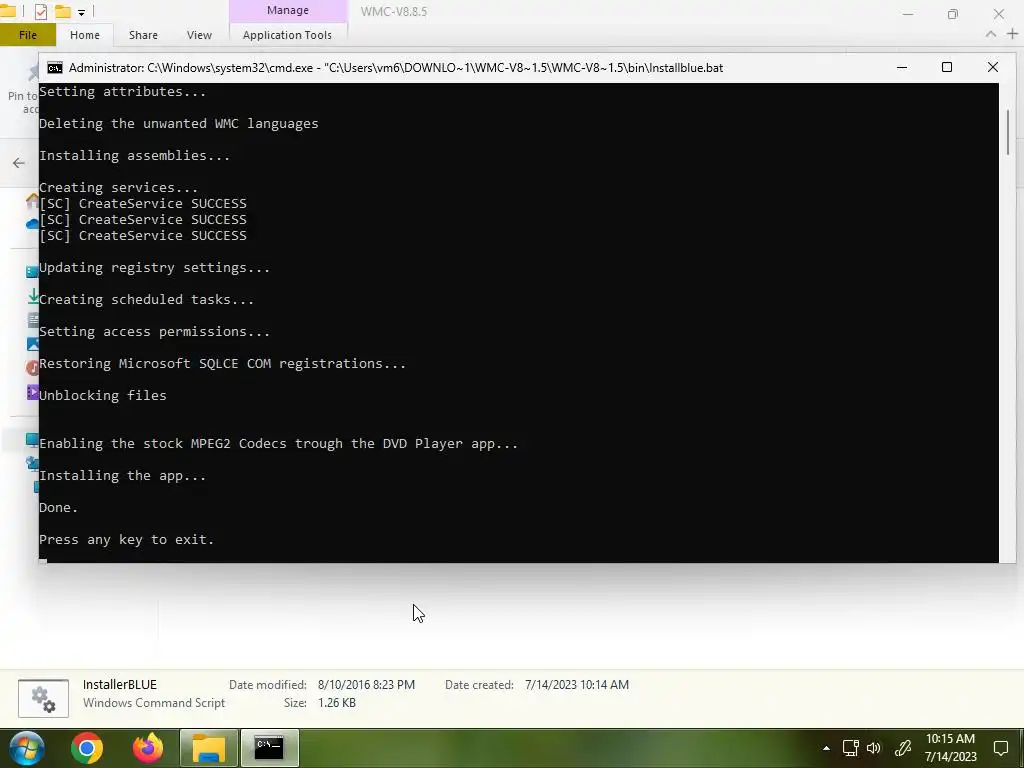
Task: Open the Customize Quick Access Toolbar dropdown arrow
Action: pos(81,12)
